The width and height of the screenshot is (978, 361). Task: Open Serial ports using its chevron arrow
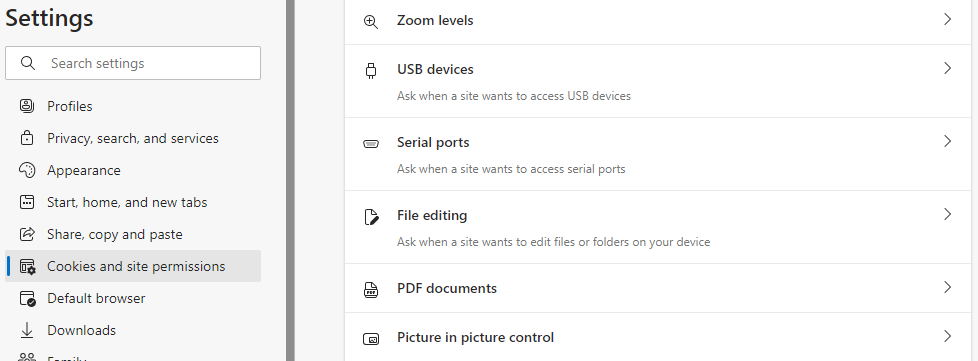click(947, 141)
